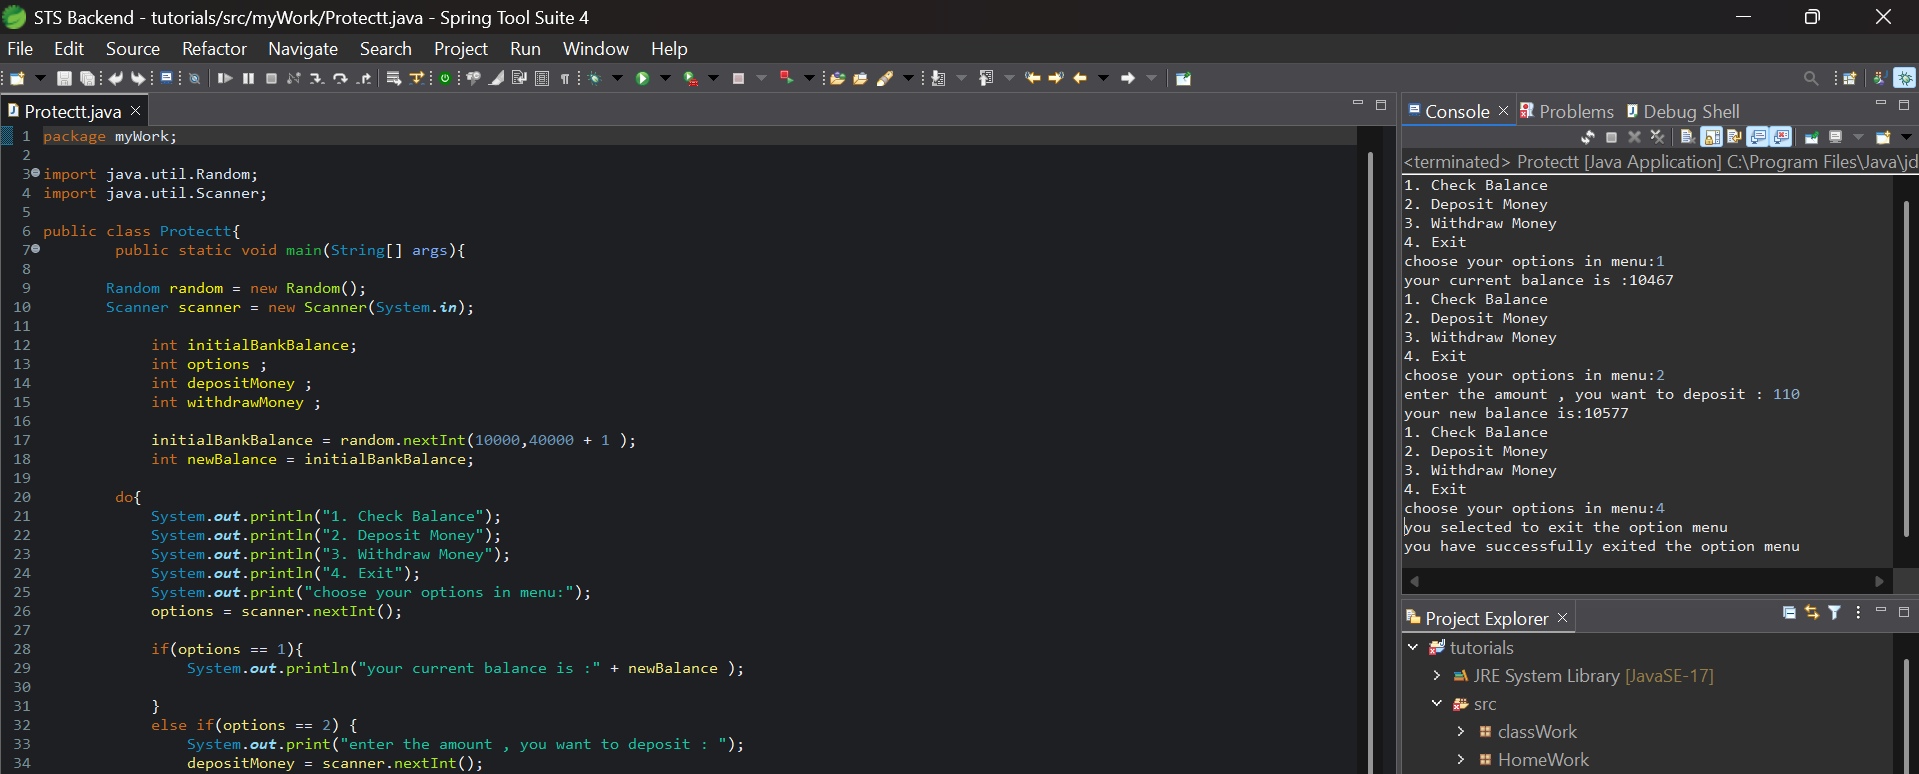The height and width of the screenshot is (774, 1919).
Task: Toggle Show Console When Standard Out Changes
Action: [1759, 137]
